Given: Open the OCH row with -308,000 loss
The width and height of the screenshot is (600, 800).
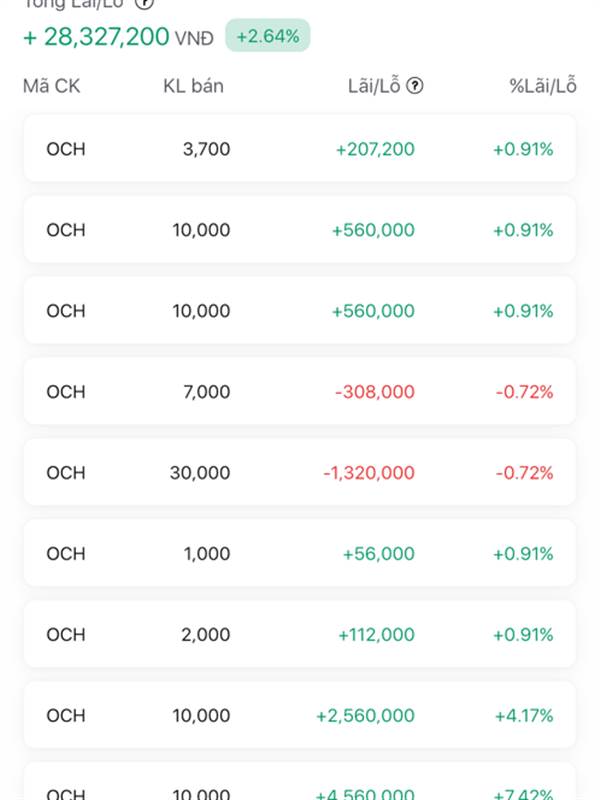Looking at the screenshot, I should tap(300, 392).
